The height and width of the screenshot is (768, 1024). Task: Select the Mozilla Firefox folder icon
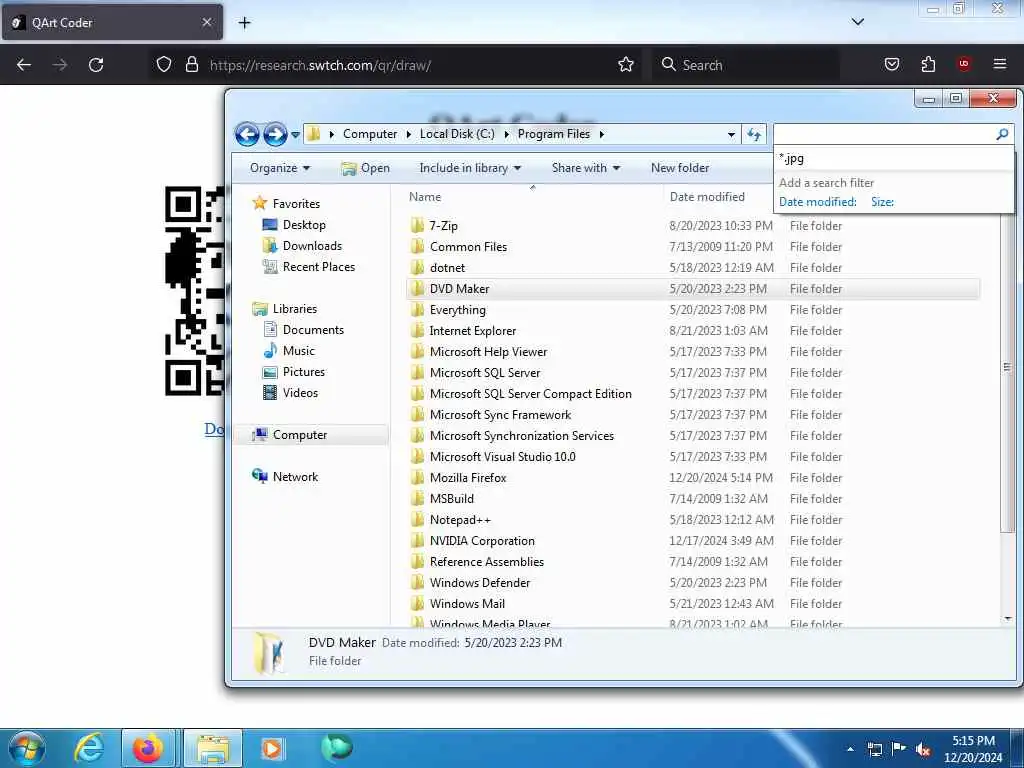(417, 477)
